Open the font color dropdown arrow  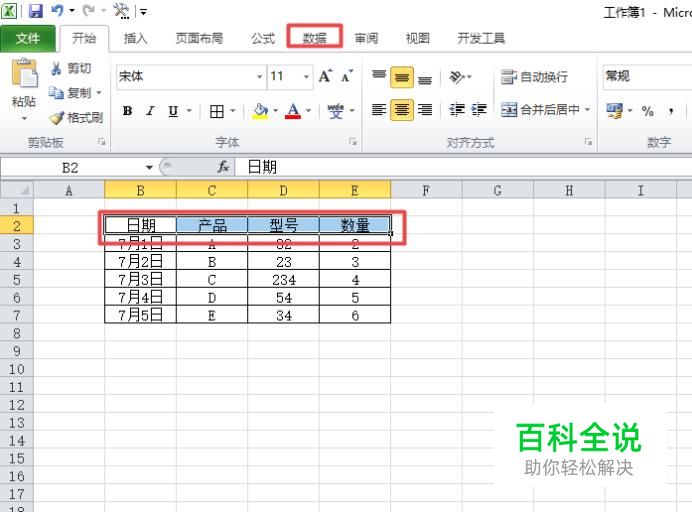308,111
